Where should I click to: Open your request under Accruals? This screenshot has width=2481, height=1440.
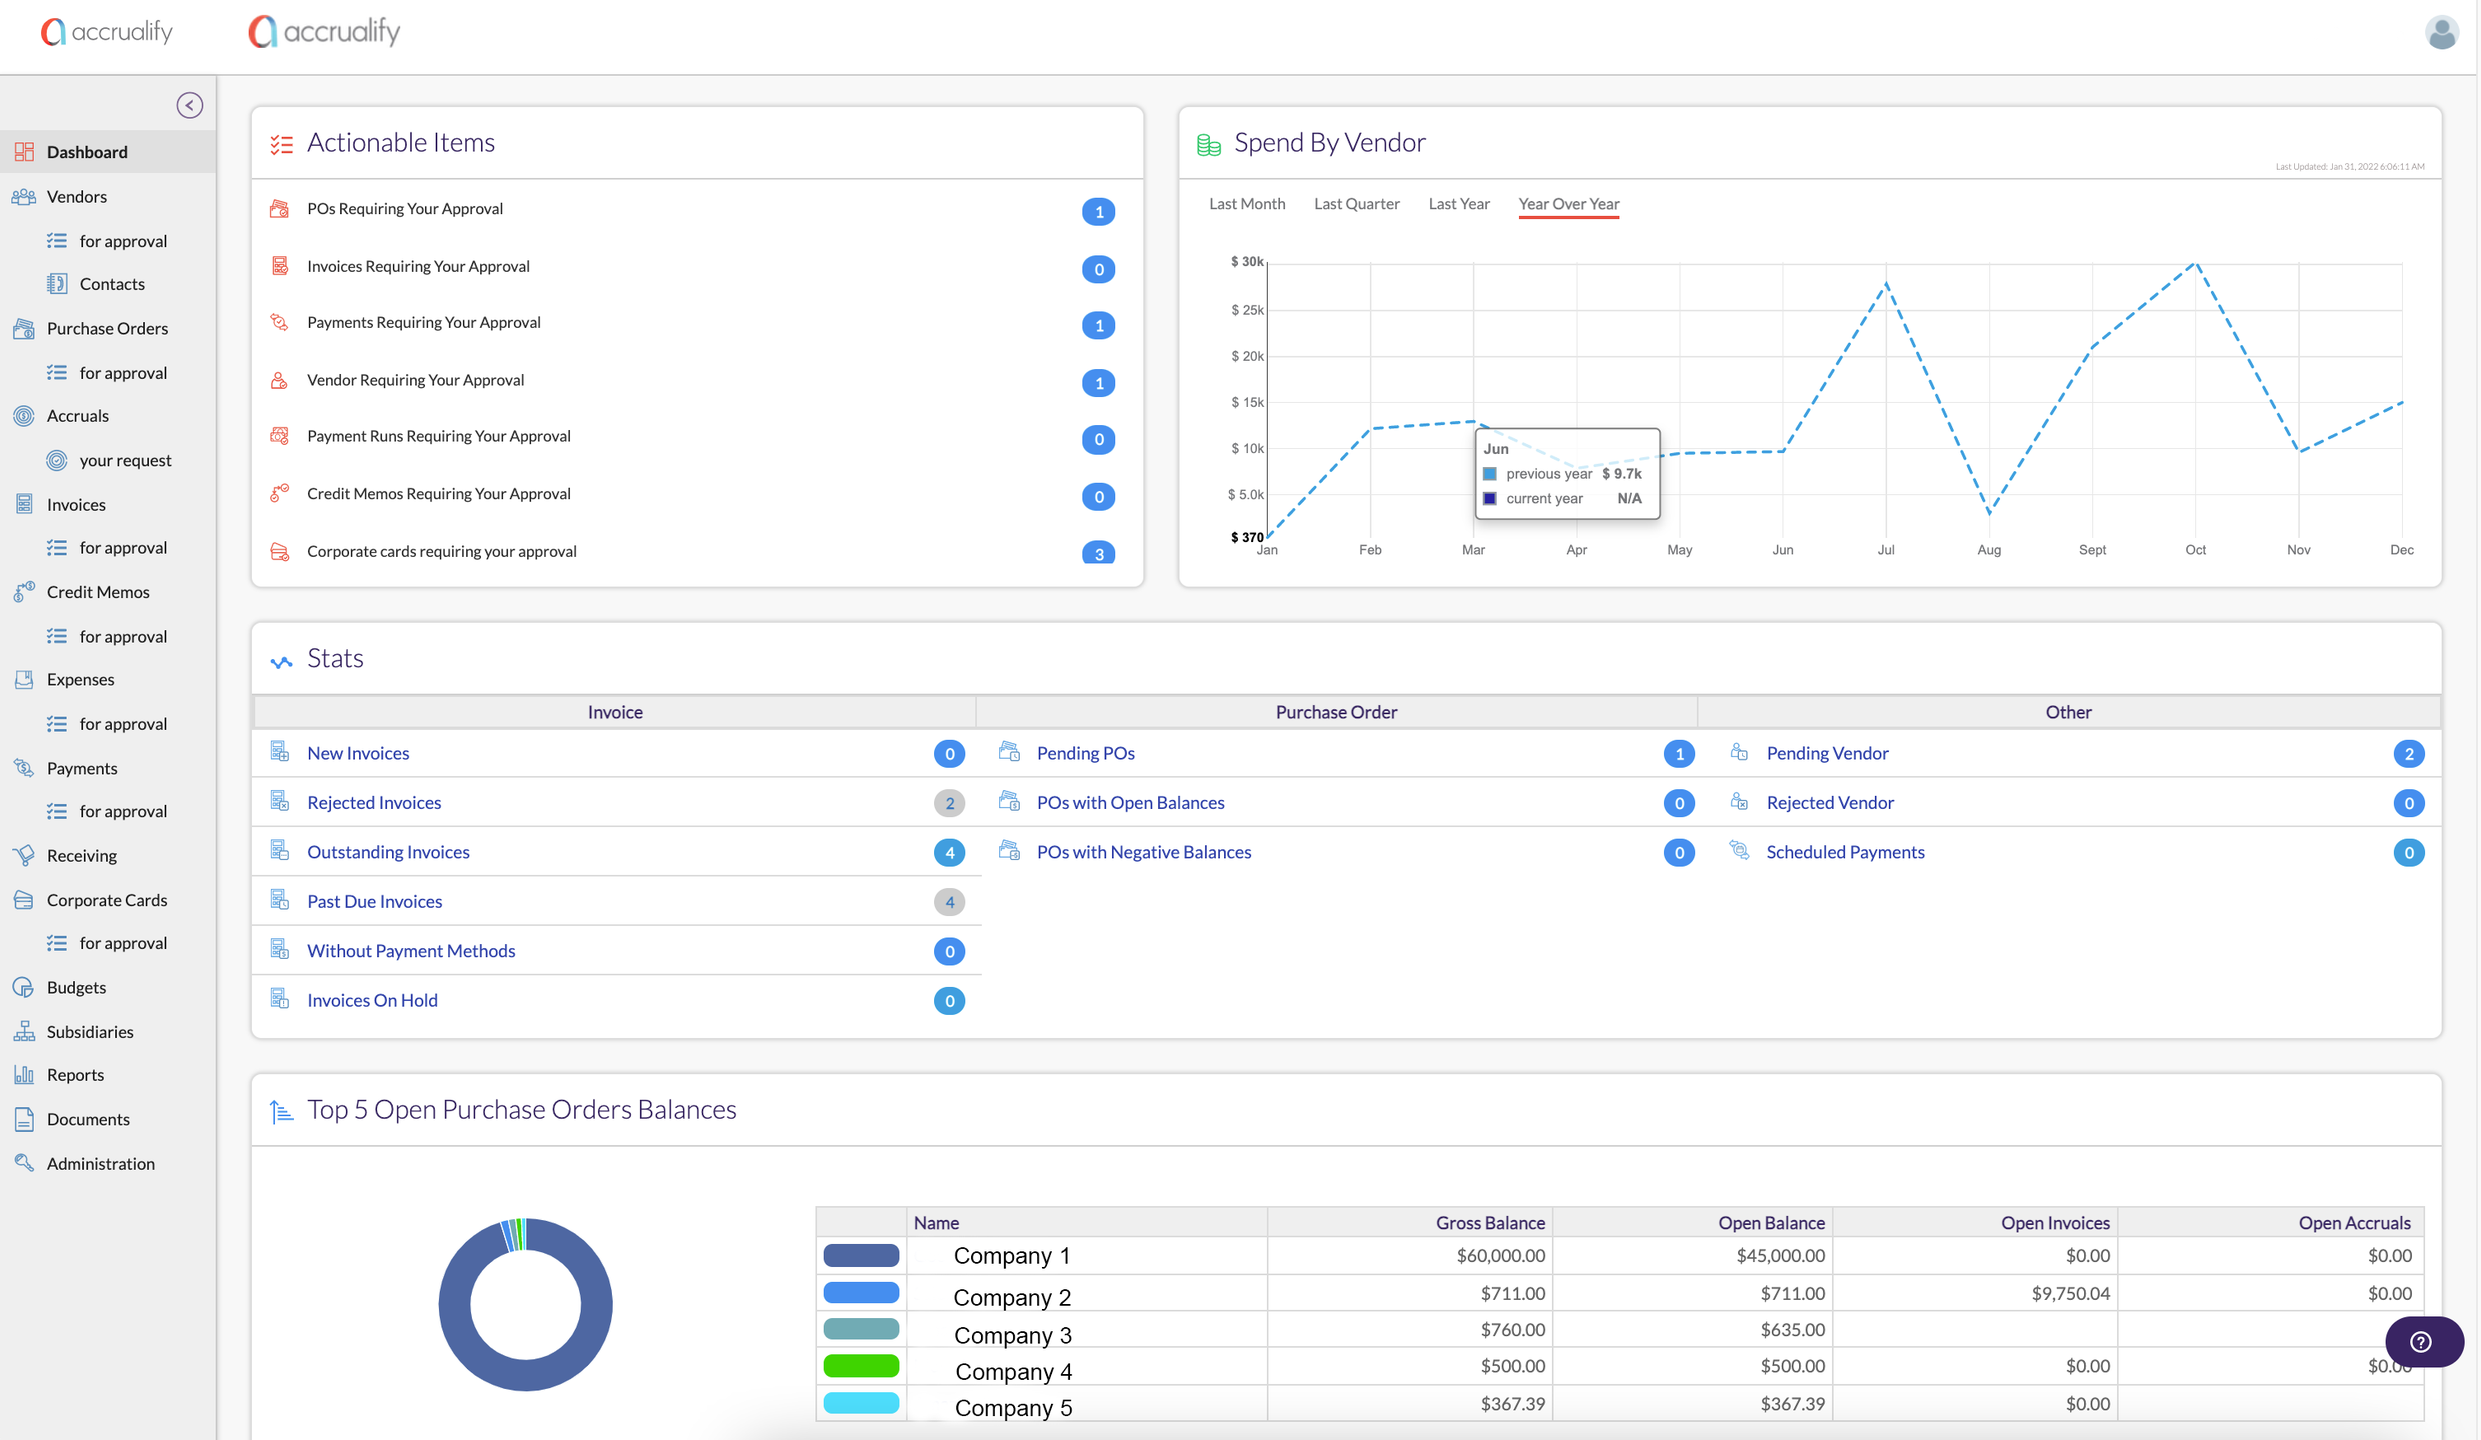point(125,460)
